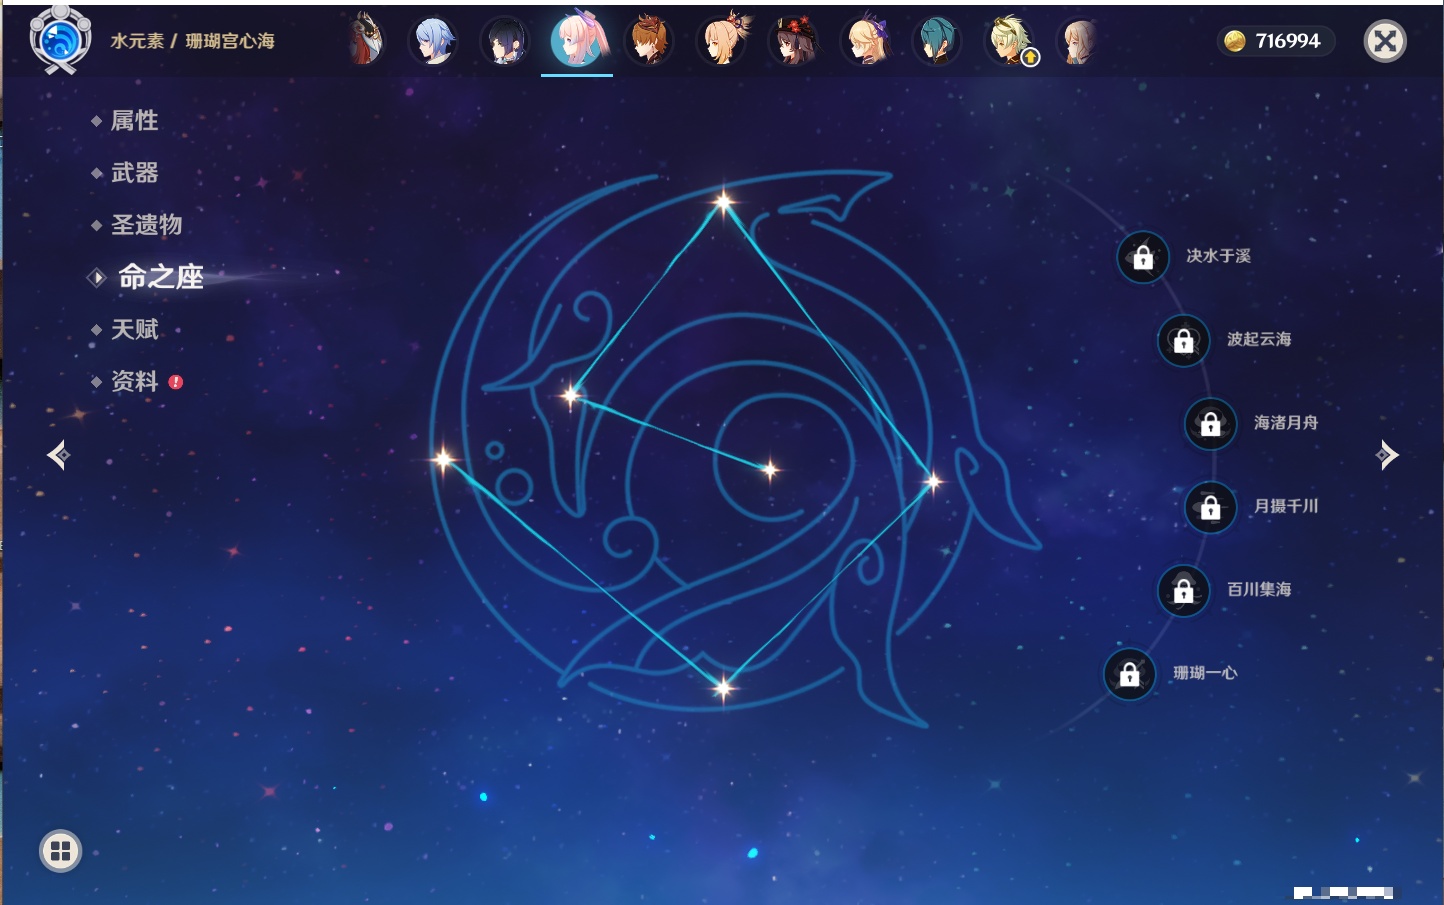Open the four-square grid menu button

(x=61, y=851)
